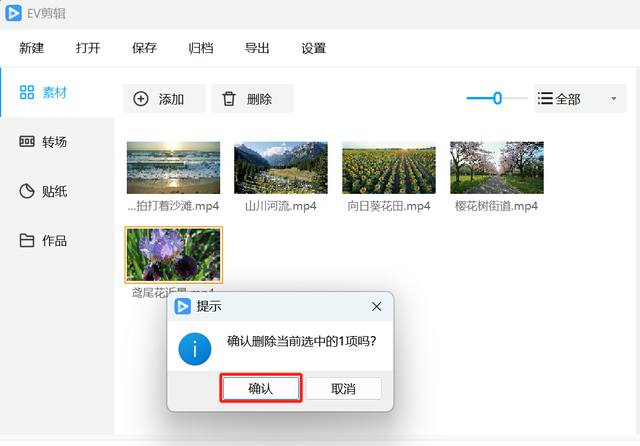This screenshot has height=446, width=640.
Task: Click the logo icon in 提示 title bar
Action: pos(182,306)
